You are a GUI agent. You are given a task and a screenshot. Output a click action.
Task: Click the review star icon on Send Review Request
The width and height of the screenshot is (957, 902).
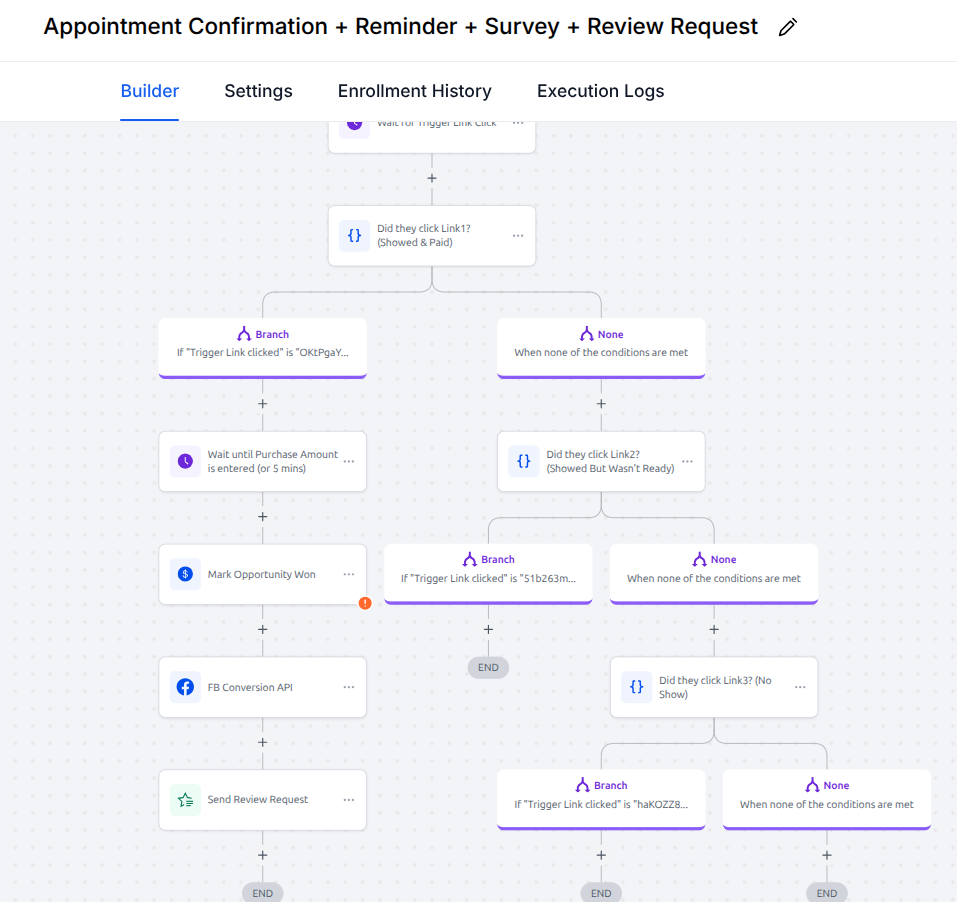(184, 800)
